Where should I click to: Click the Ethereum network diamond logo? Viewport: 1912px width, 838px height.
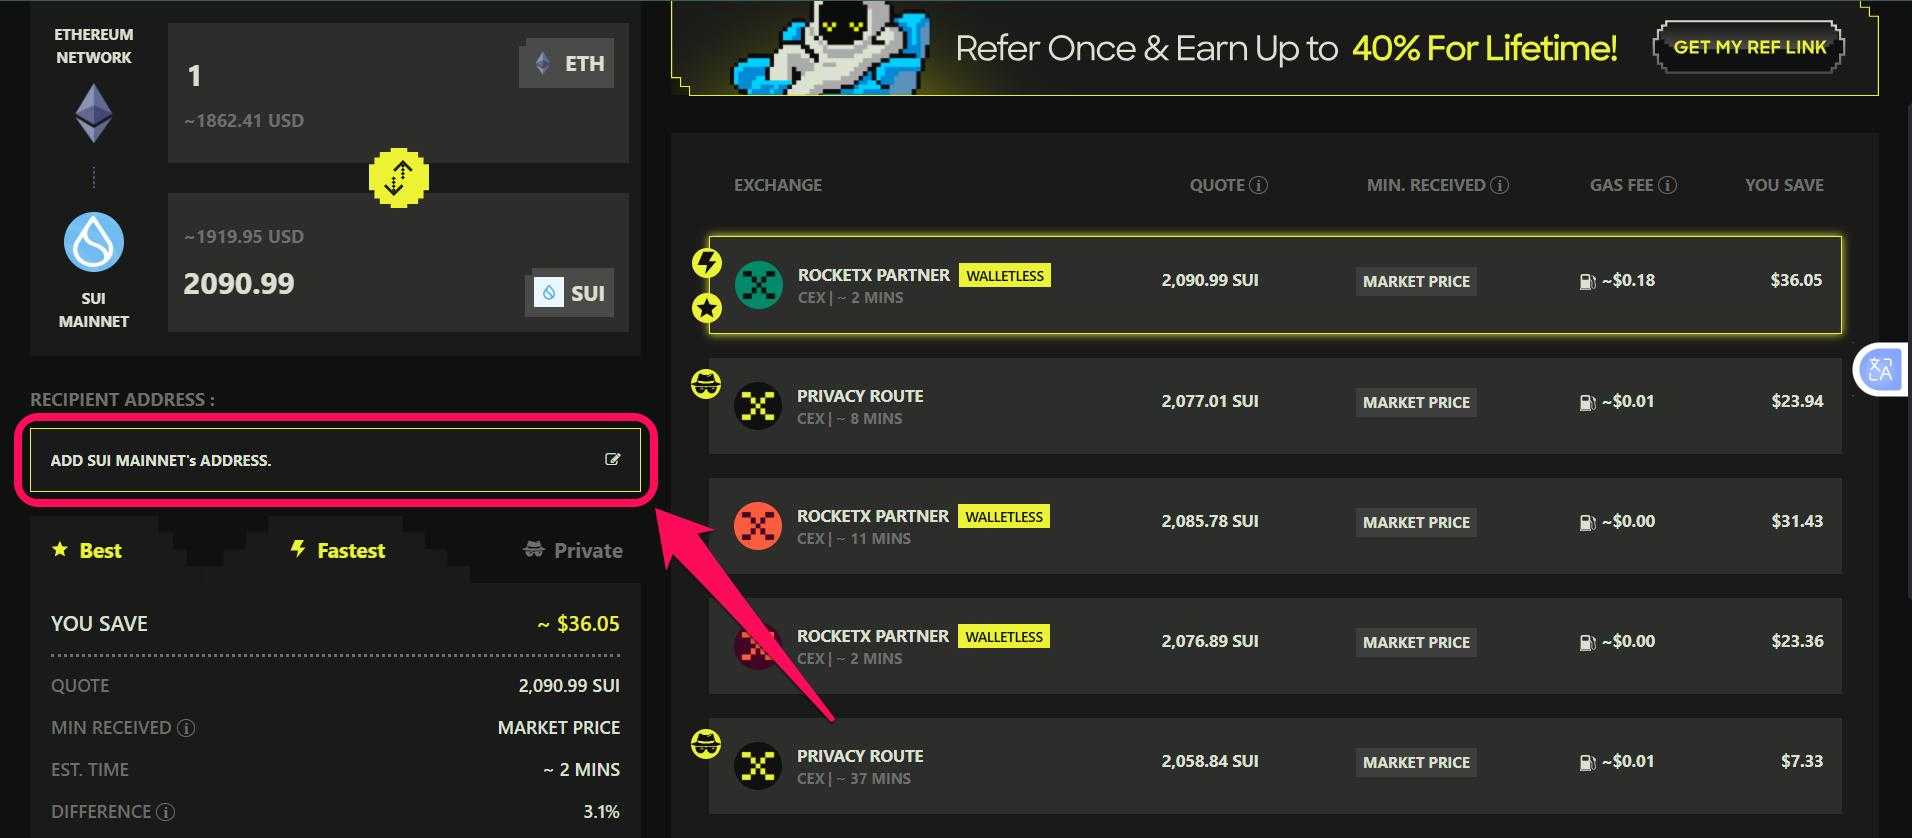(x=94, y=113)
